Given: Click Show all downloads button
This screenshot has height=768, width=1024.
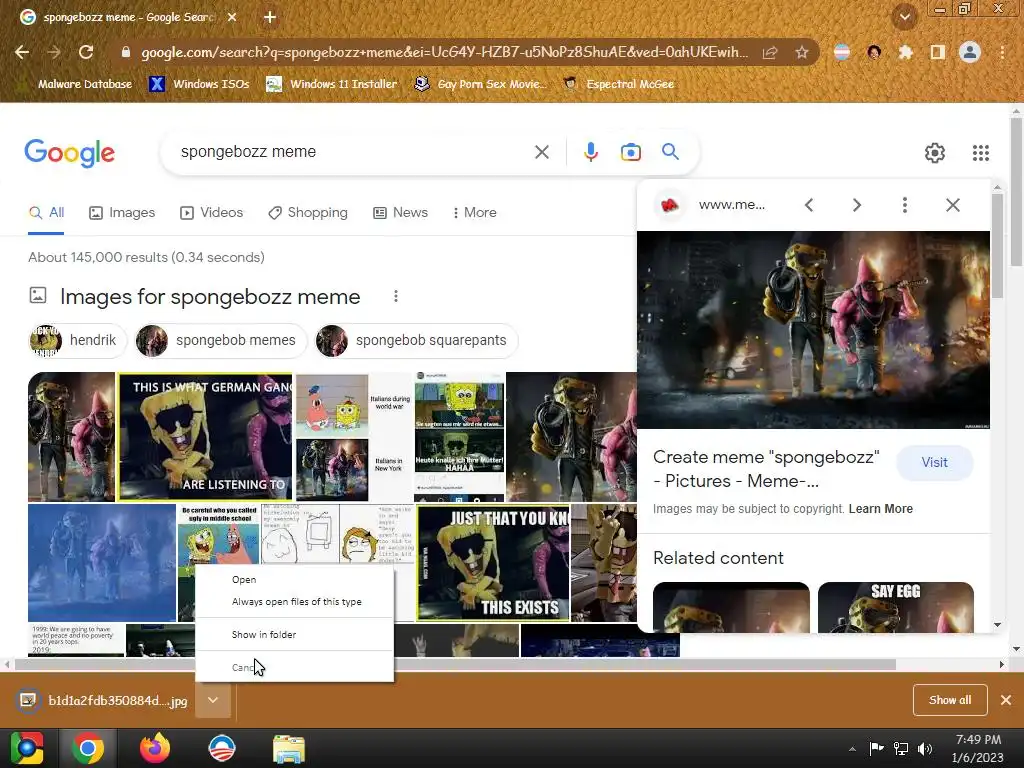Looking at the screenshot, I should click(x=950, y=700).
